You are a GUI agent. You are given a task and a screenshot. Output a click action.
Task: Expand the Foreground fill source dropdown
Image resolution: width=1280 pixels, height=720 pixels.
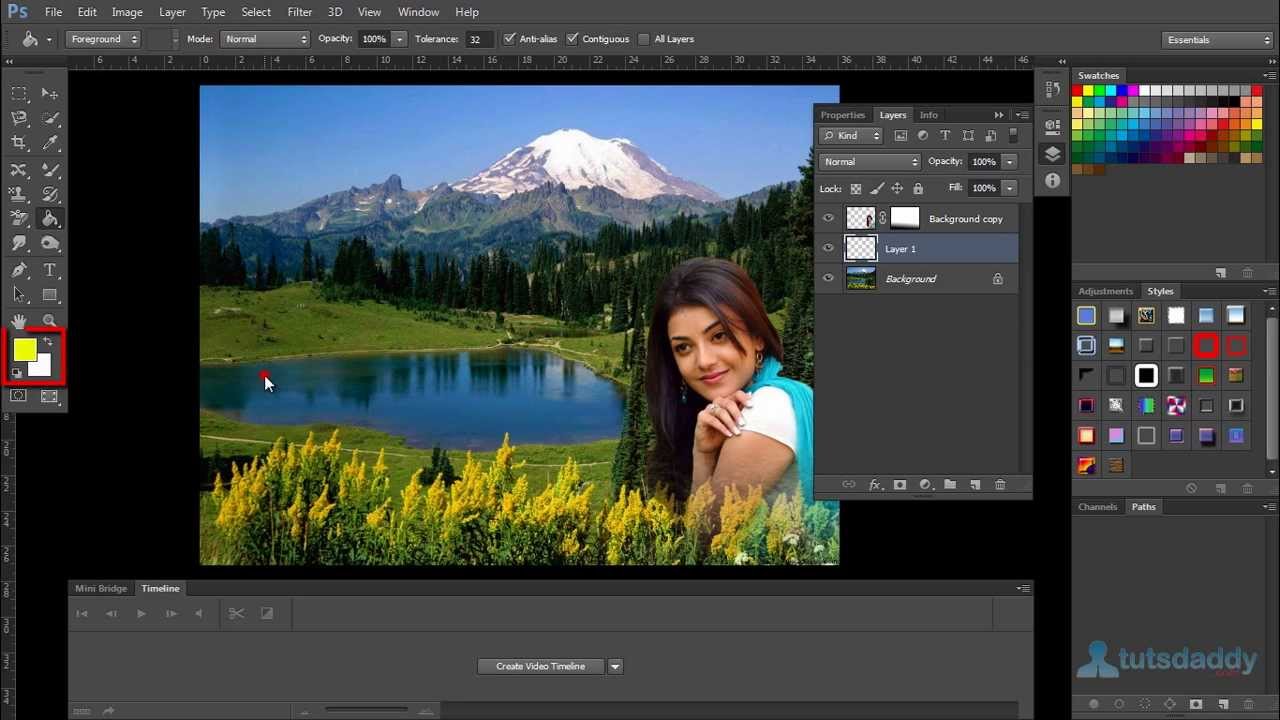click(x=104, y=39)
